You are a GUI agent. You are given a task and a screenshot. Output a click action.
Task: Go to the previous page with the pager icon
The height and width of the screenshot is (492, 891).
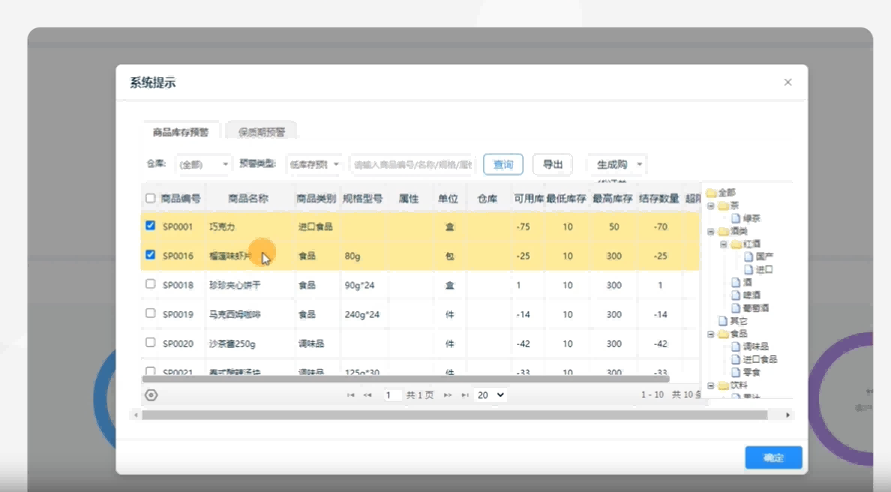coord(368,395)
